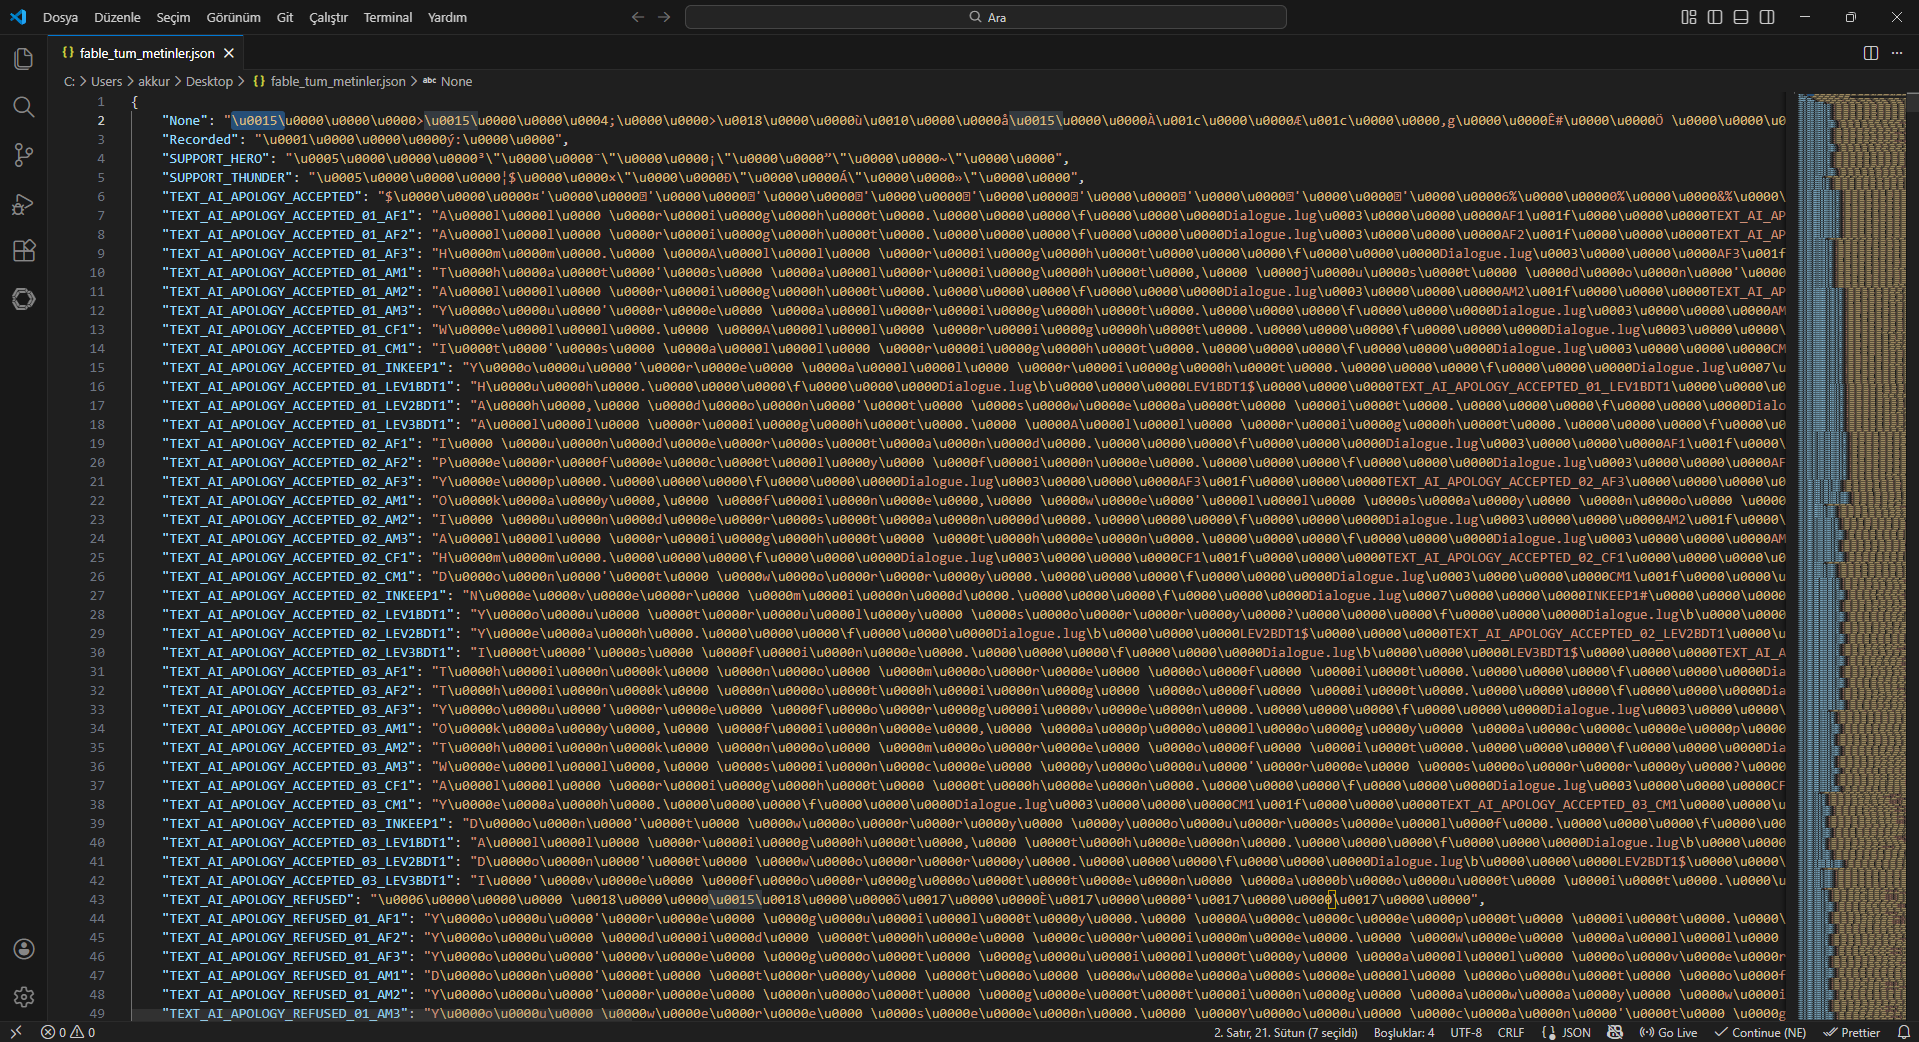Viewport: 1919px width, 1042px height.
Task: Open the editor More Actions ellipsis menu
Action: pos(1897,53)
